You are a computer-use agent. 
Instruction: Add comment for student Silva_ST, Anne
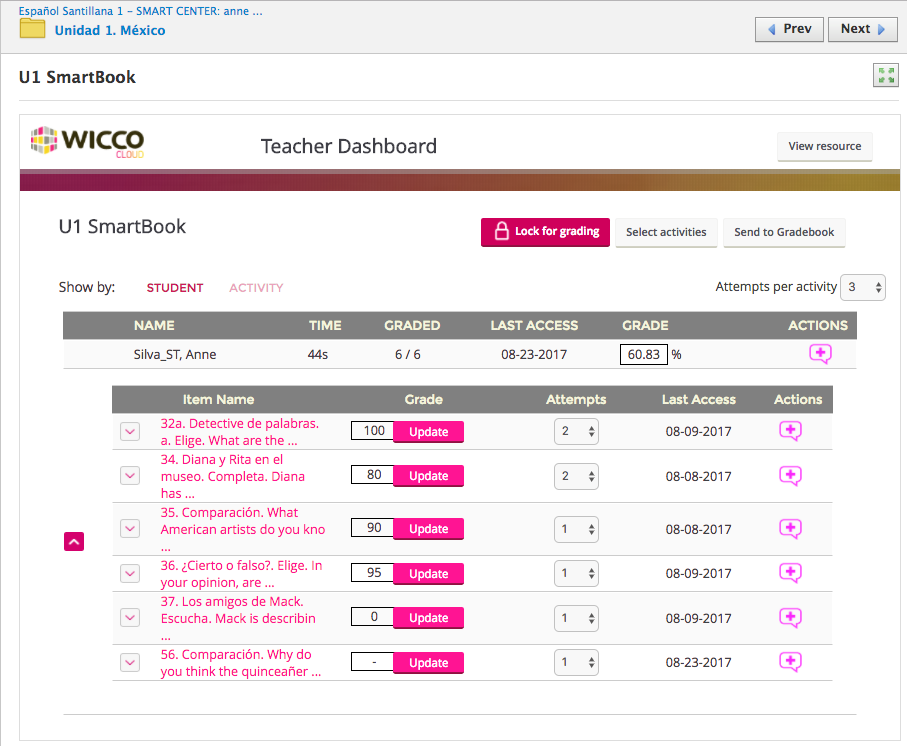pos(820,353)
